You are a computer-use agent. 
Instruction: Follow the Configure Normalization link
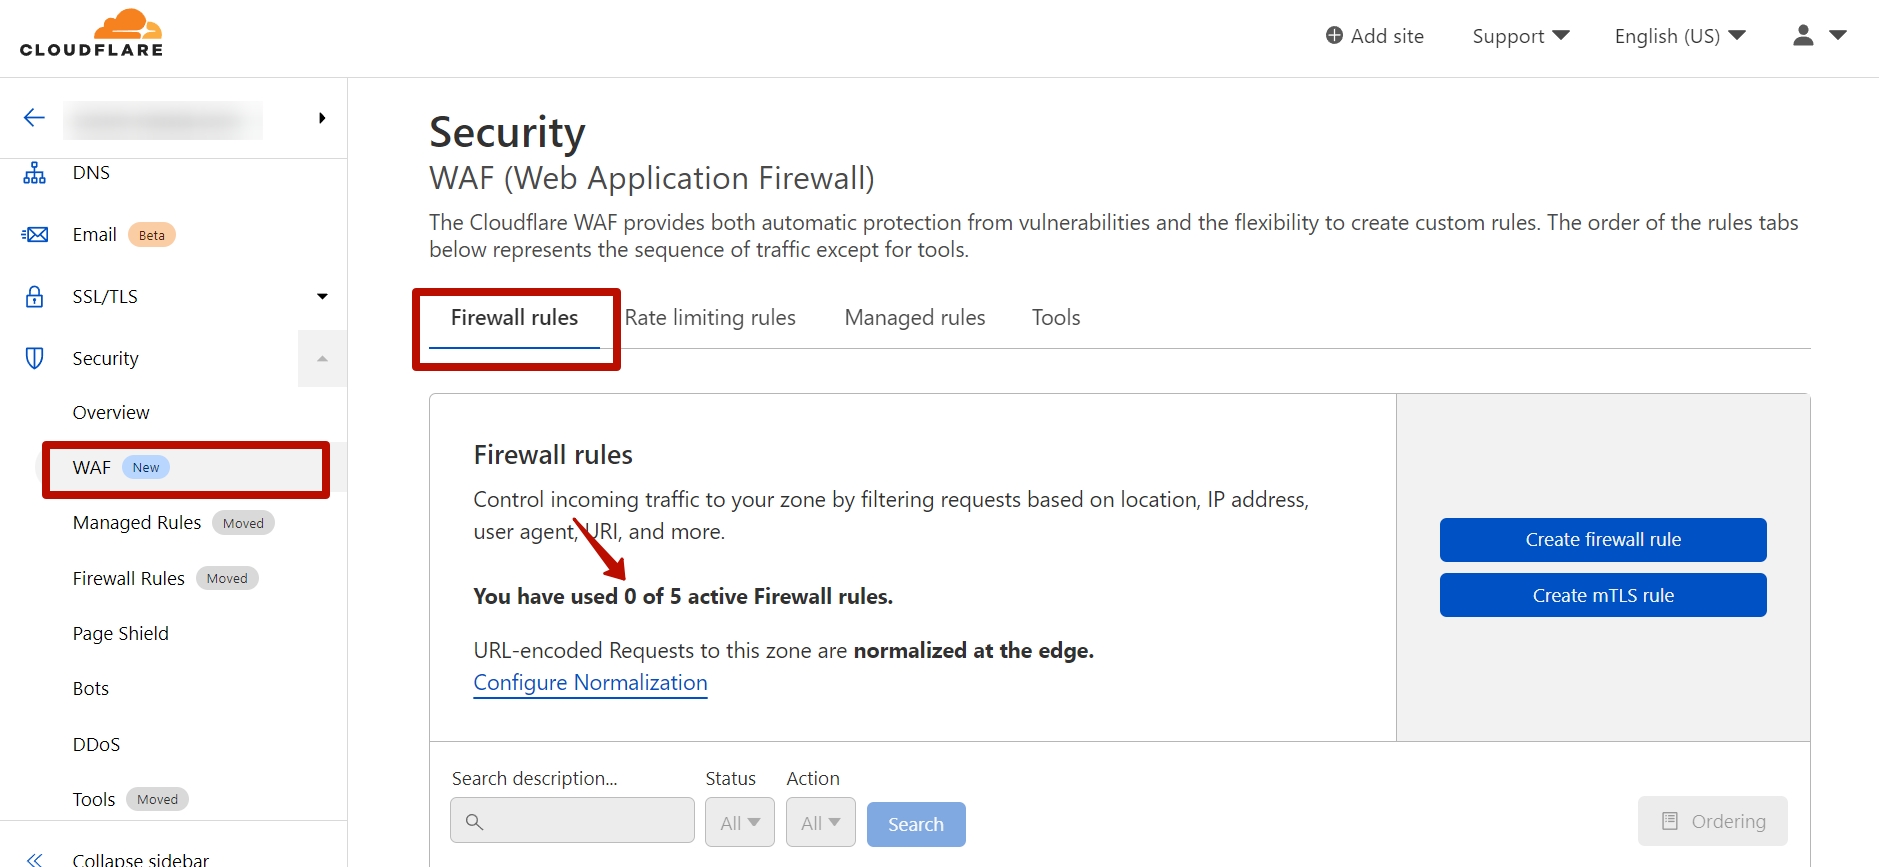coord(590,683)
